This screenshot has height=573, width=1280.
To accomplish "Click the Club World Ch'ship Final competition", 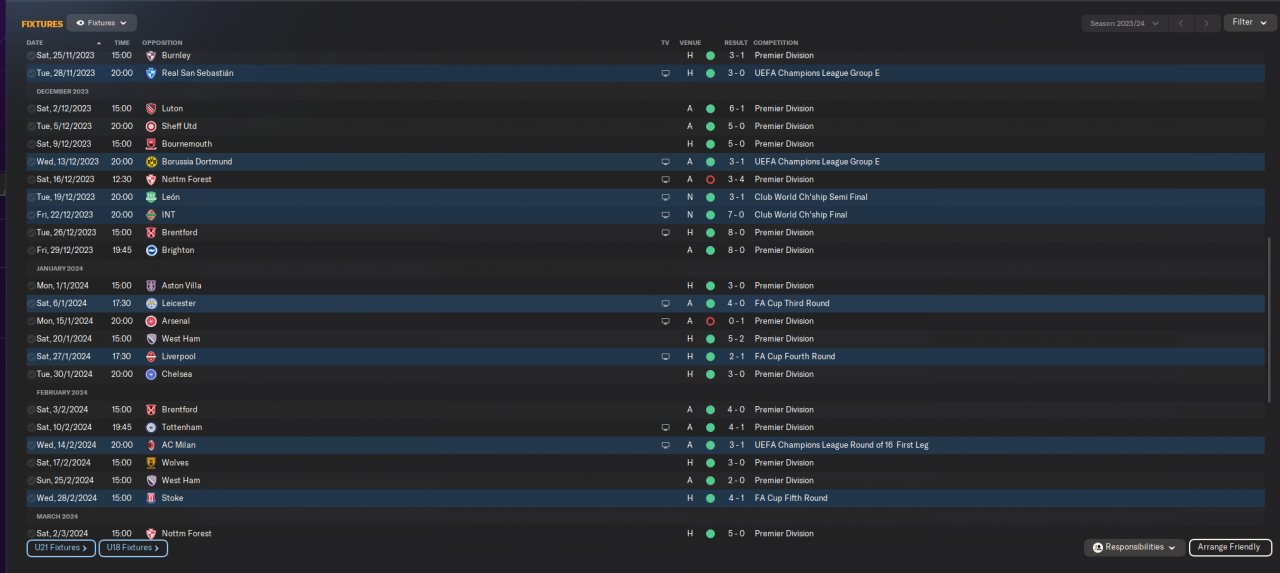I will coord(801,215).
